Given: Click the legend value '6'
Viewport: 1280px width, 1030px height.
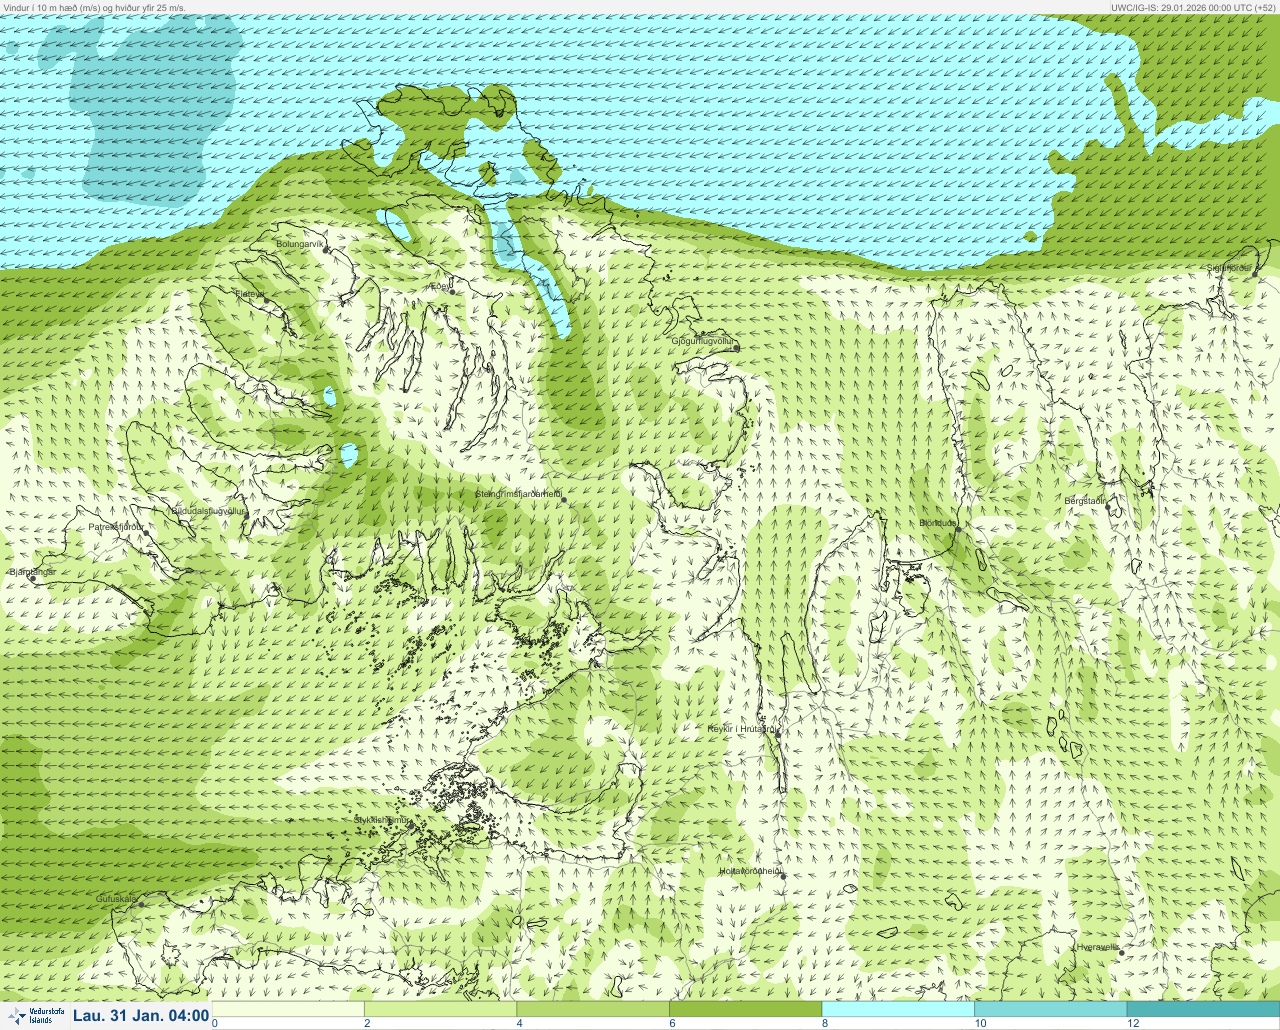Looking at the screenshot, I should click(x=672, y=1023).
